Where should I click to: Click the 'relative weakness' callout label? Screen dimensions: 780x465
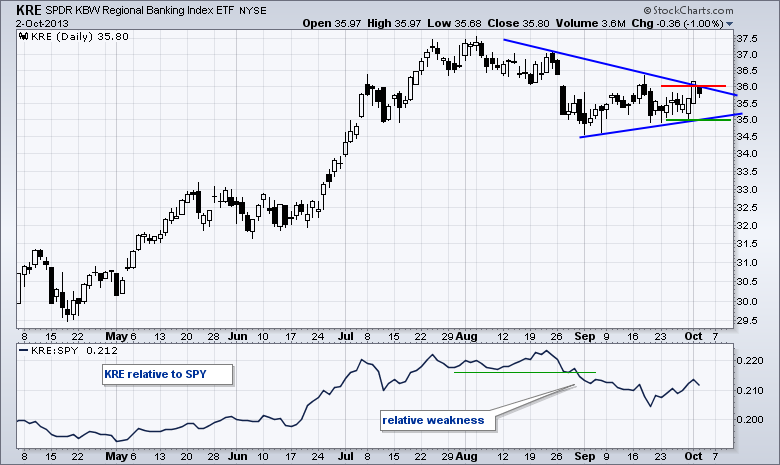click(438, 420)
